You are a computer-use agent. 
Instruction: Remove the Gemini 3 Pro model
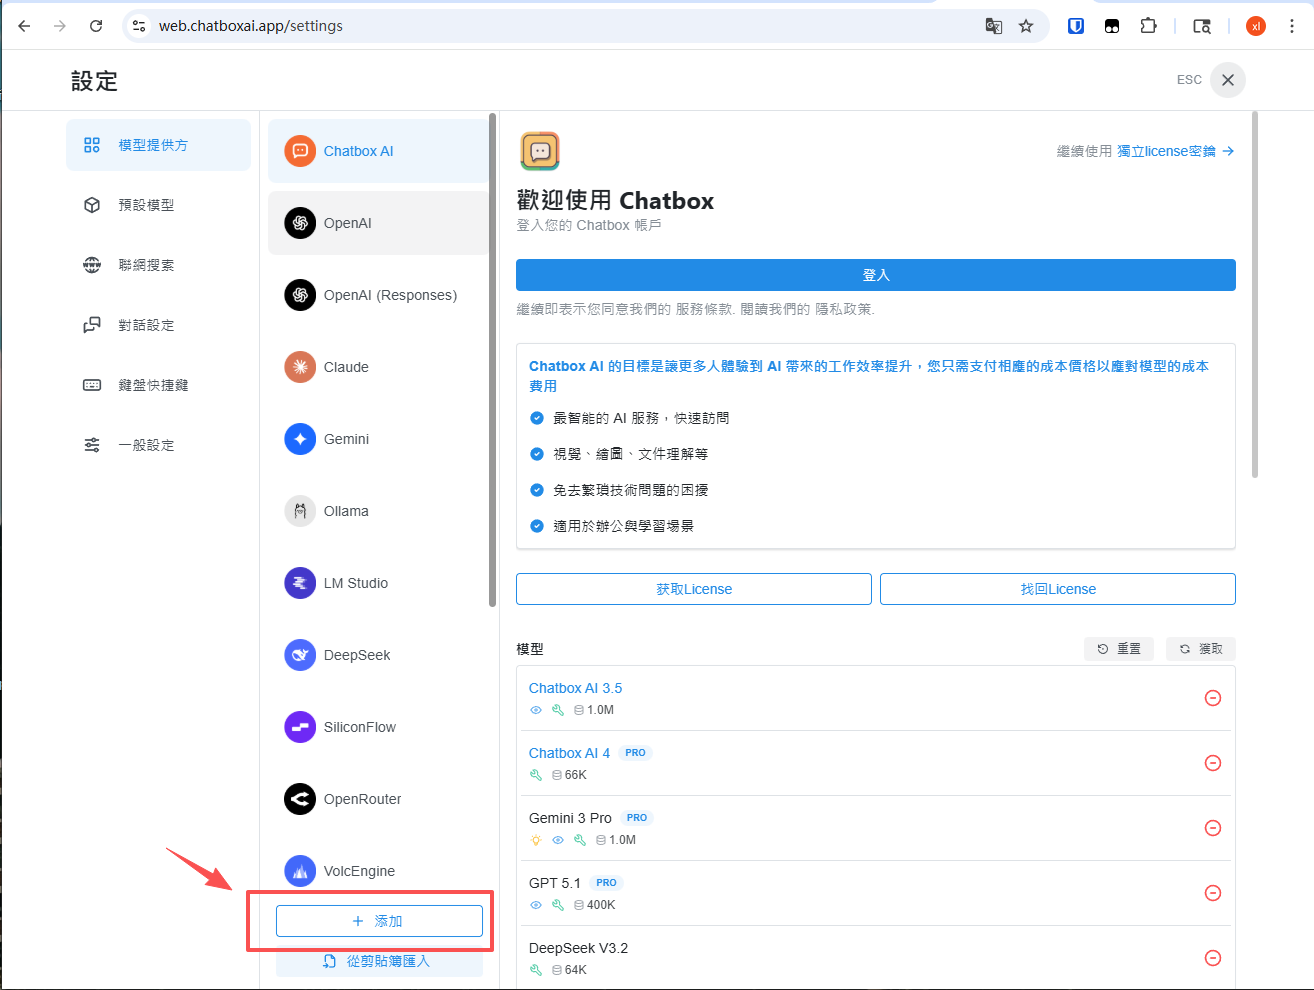pos(1213,828)
